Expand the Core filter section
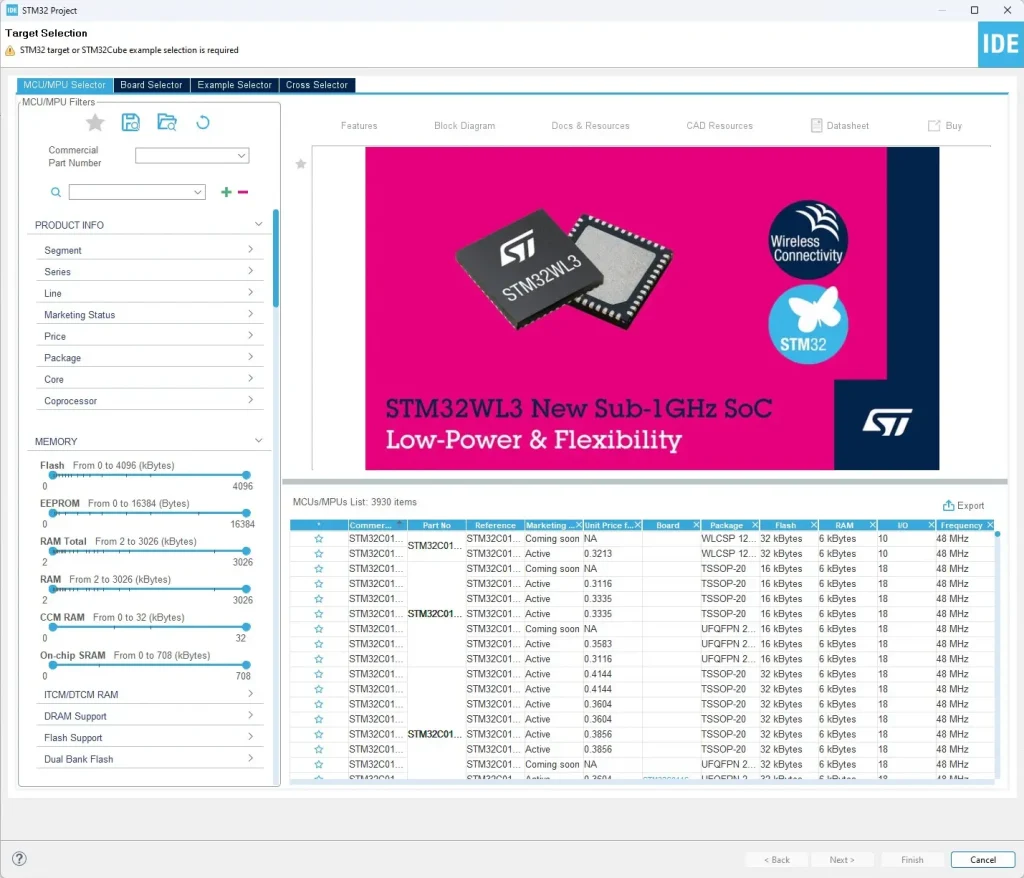Image resolution: width=1024 pixels, height=878 pixels. pyautogui.click(x=150, y=380)
